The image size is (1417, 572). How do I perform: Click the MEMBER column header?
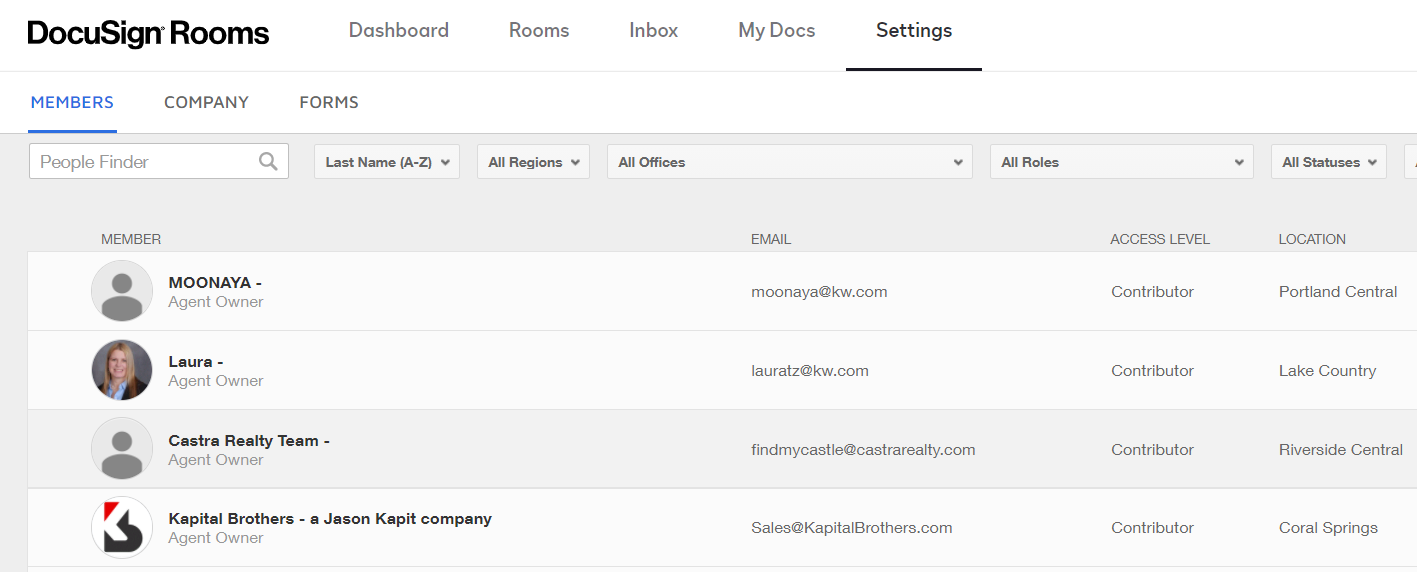click(131, 239)
